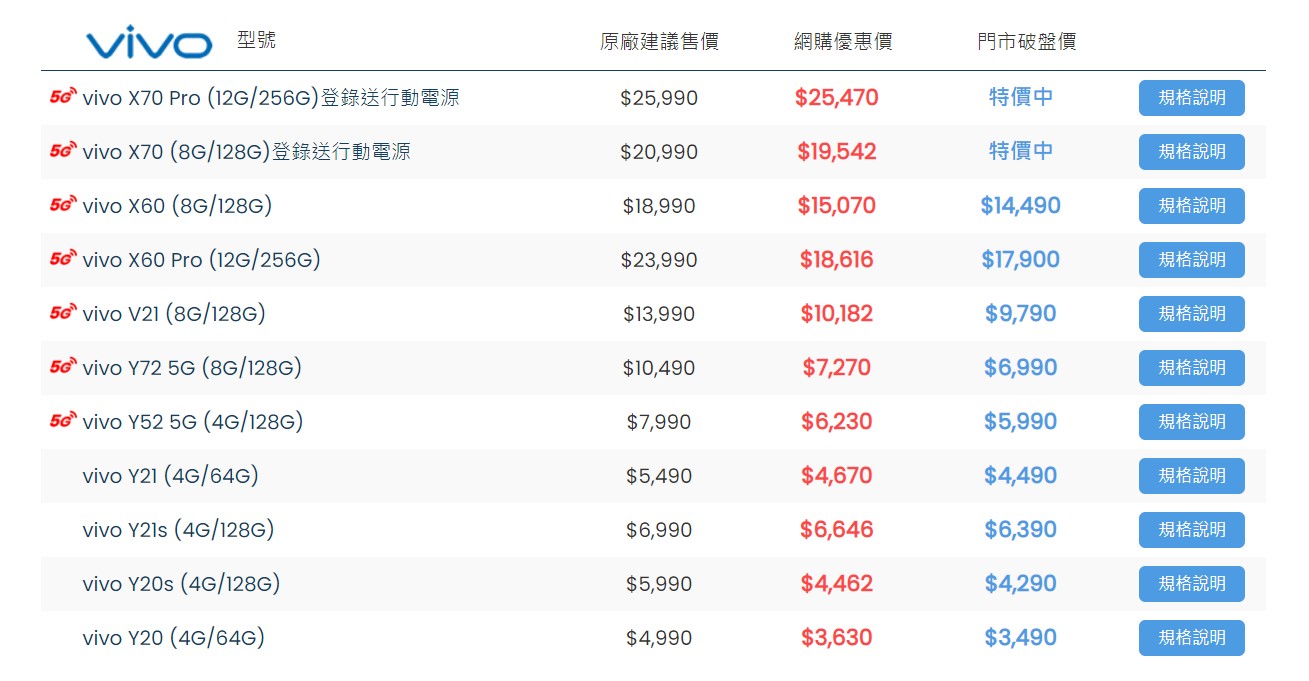Click the online price $19,542
1309x681 pixels.
[837, 152]
